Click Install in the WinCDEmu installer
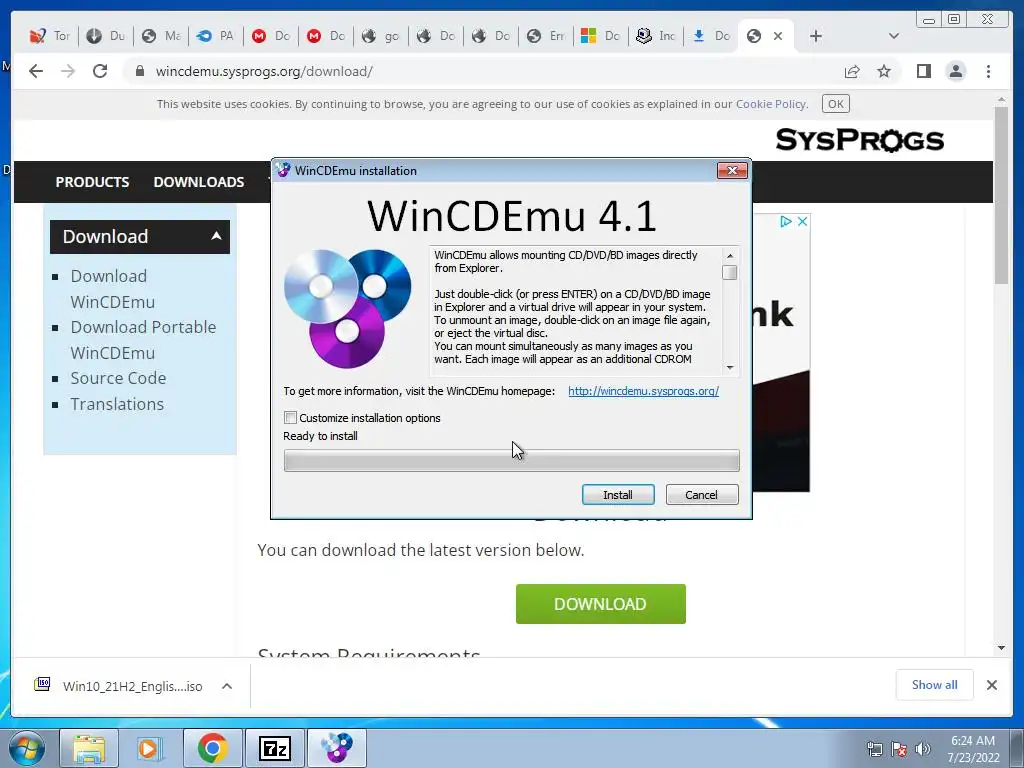This screenshot has width=1024, height=768. [618, 495]
